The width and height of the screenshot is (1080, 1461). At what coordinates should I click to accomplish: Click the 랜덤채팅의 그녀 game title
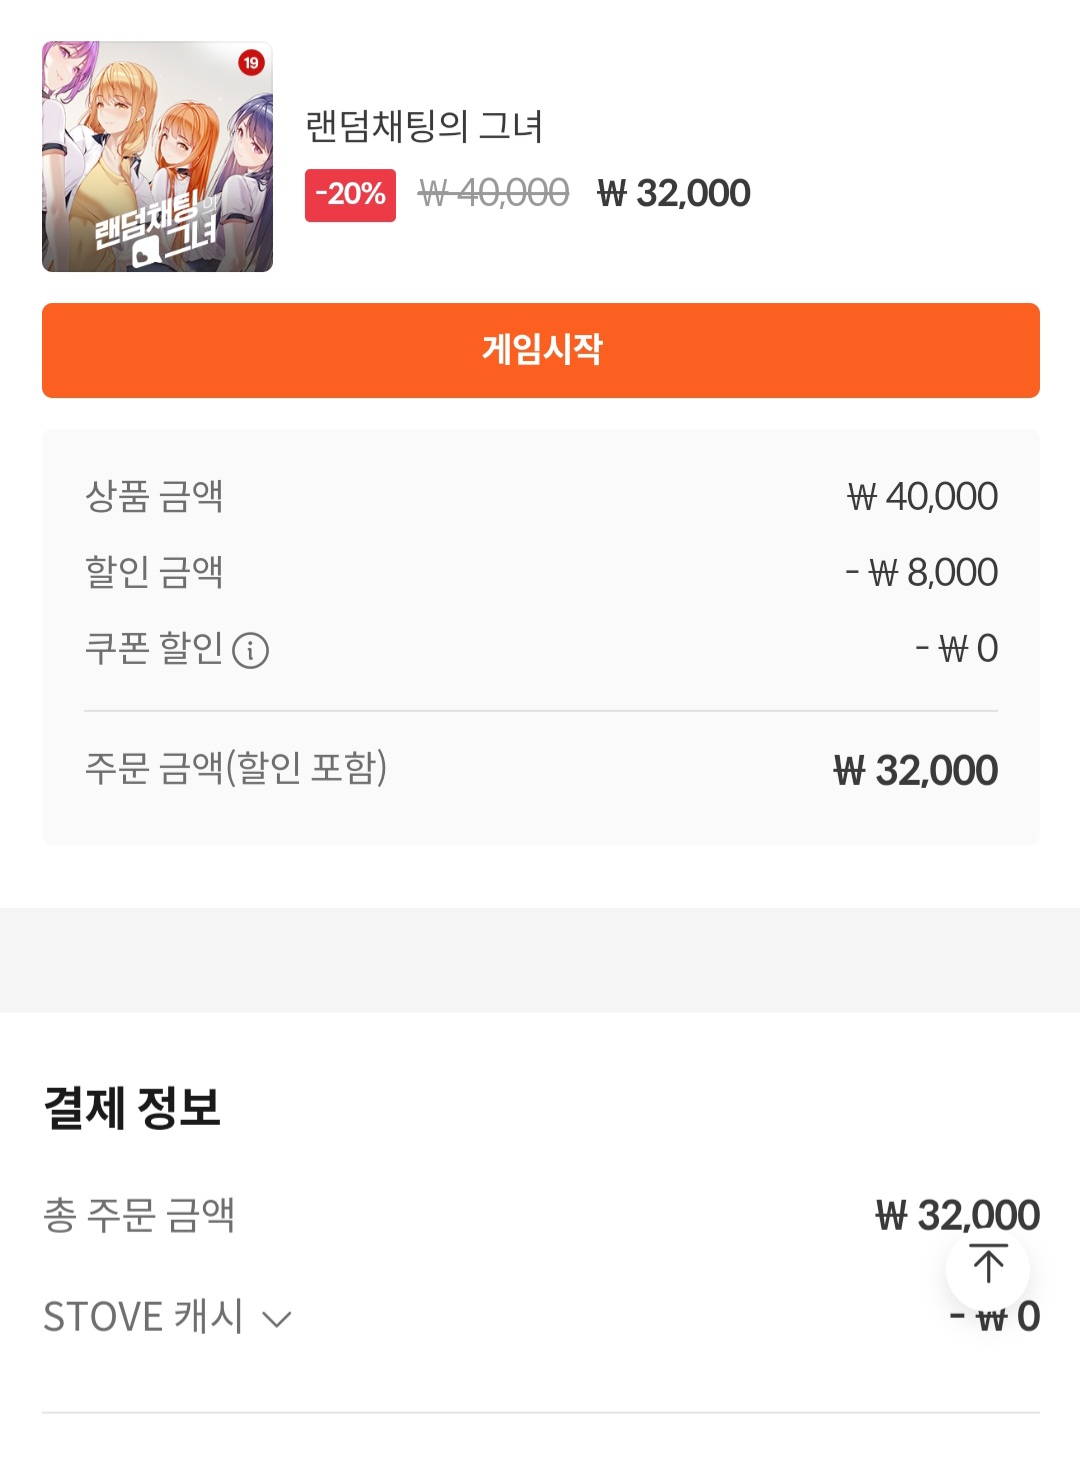pos(424,127)
